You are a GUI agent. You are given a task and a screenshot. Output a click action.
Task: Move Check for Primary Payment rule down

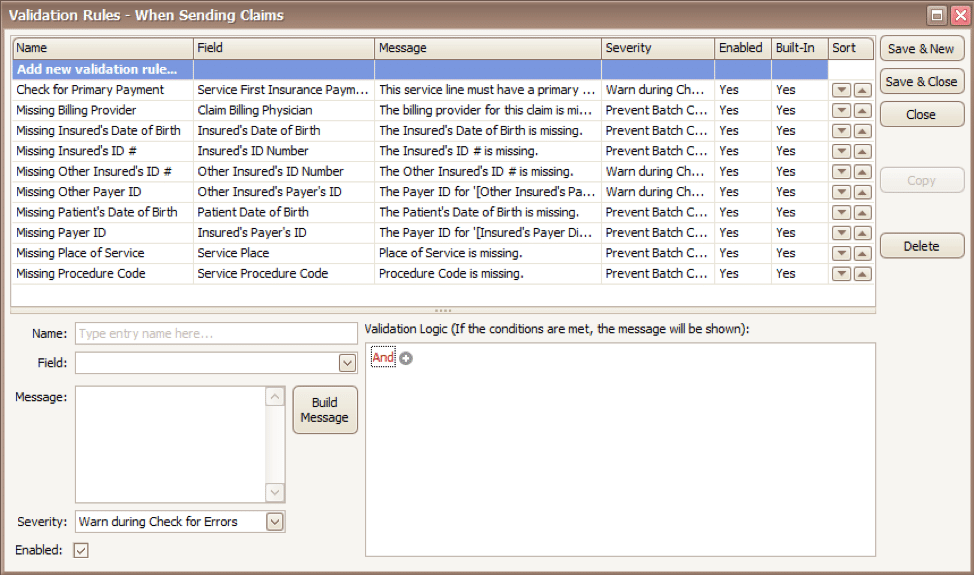[841, 90]
